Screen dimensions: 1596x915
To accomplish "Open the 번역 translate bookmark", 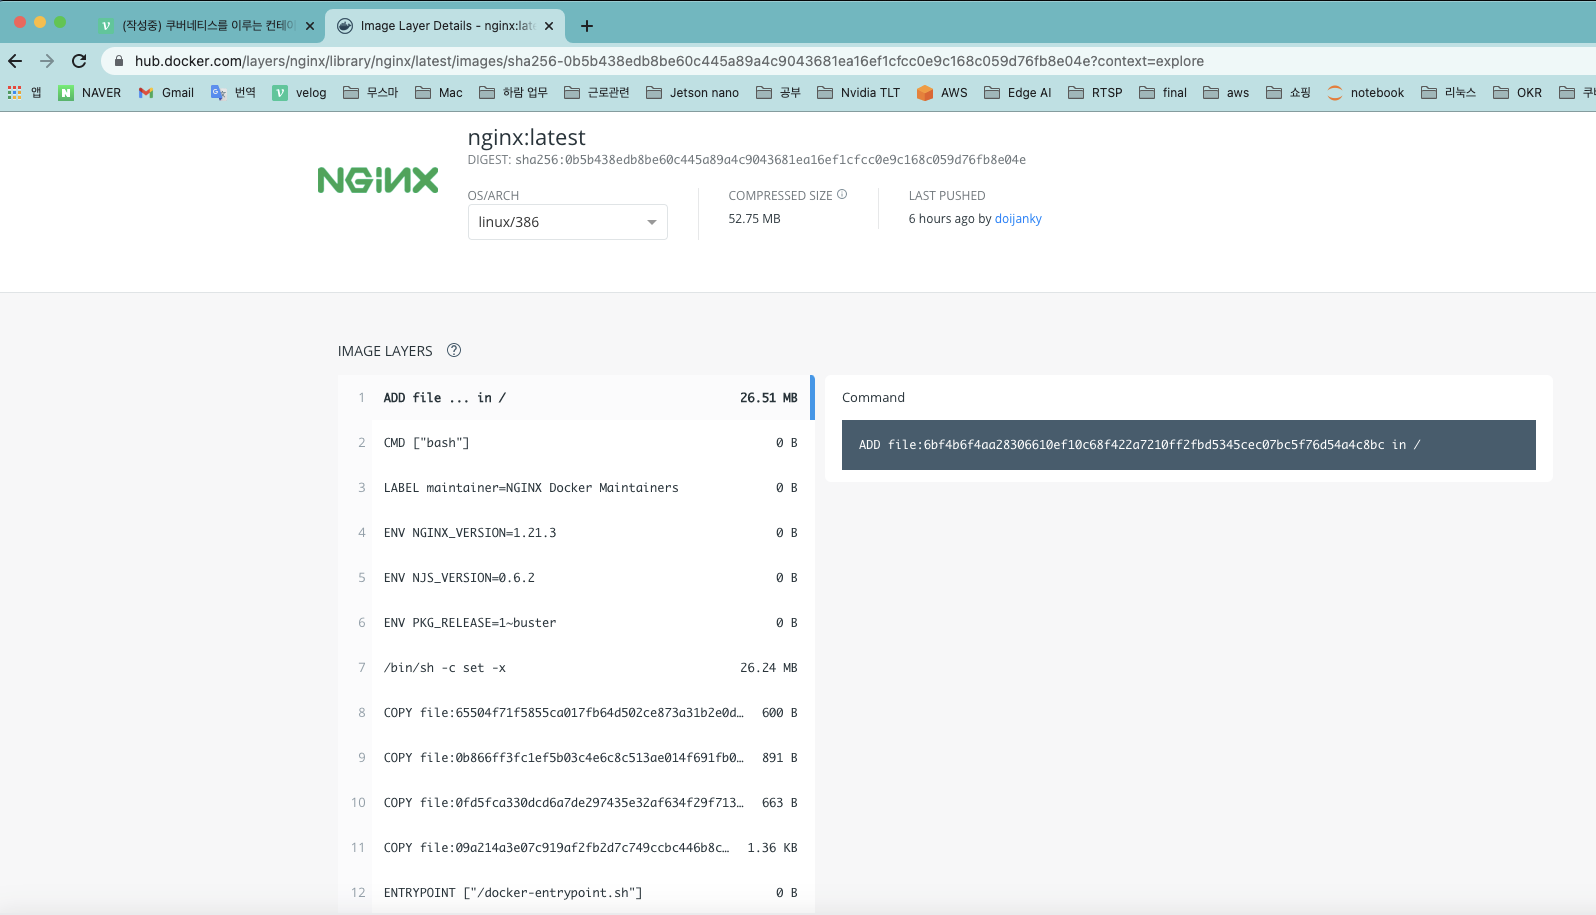I will (x=233, y=92).
